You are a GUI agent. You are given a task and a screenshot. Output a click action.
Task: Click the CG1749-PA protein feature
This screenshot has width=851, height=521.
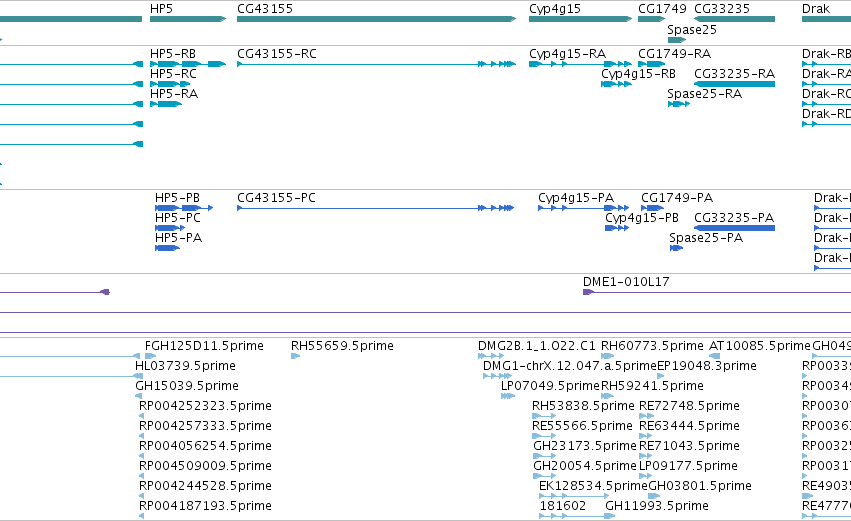(x=652, y=208)
